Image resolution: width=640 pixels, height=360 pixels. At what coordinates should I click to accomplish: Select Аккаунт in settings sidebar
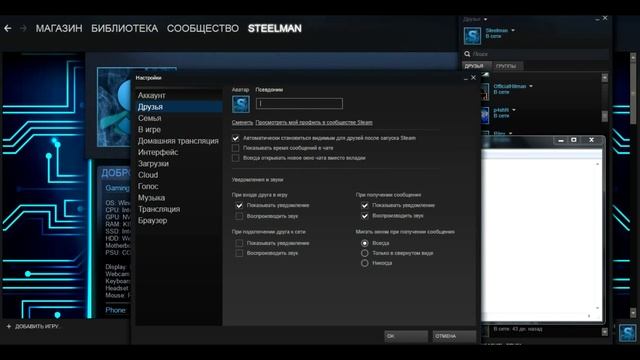[179, 96]
